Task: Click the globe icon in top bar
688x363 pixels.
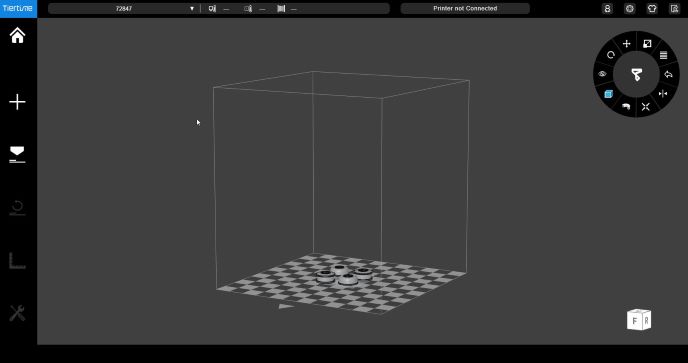Action: [x=630, y=8]
